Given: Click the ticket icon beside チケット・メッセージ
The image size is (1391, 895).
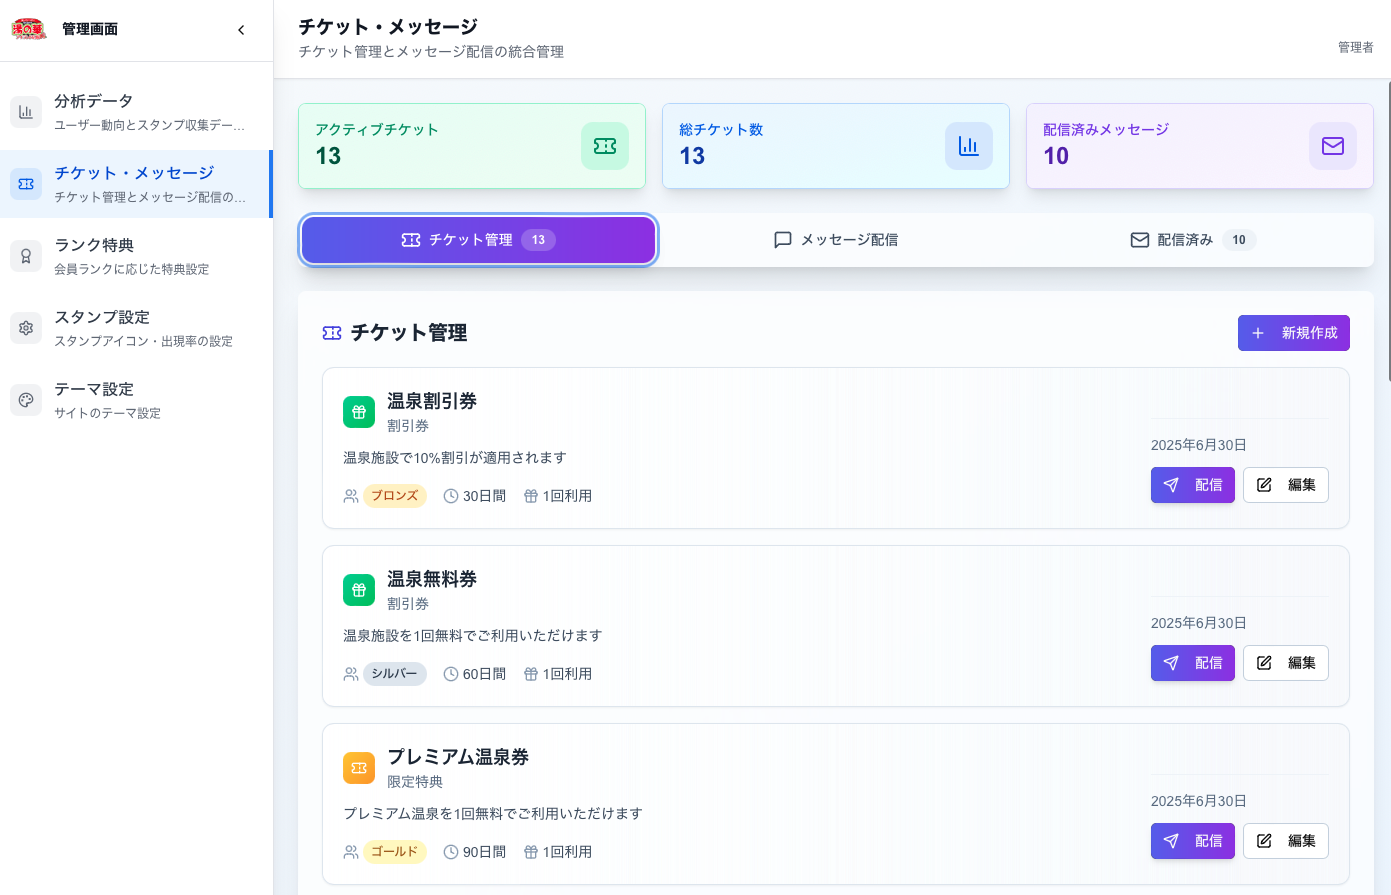Looking at the screenshot, I should [26, 184].
